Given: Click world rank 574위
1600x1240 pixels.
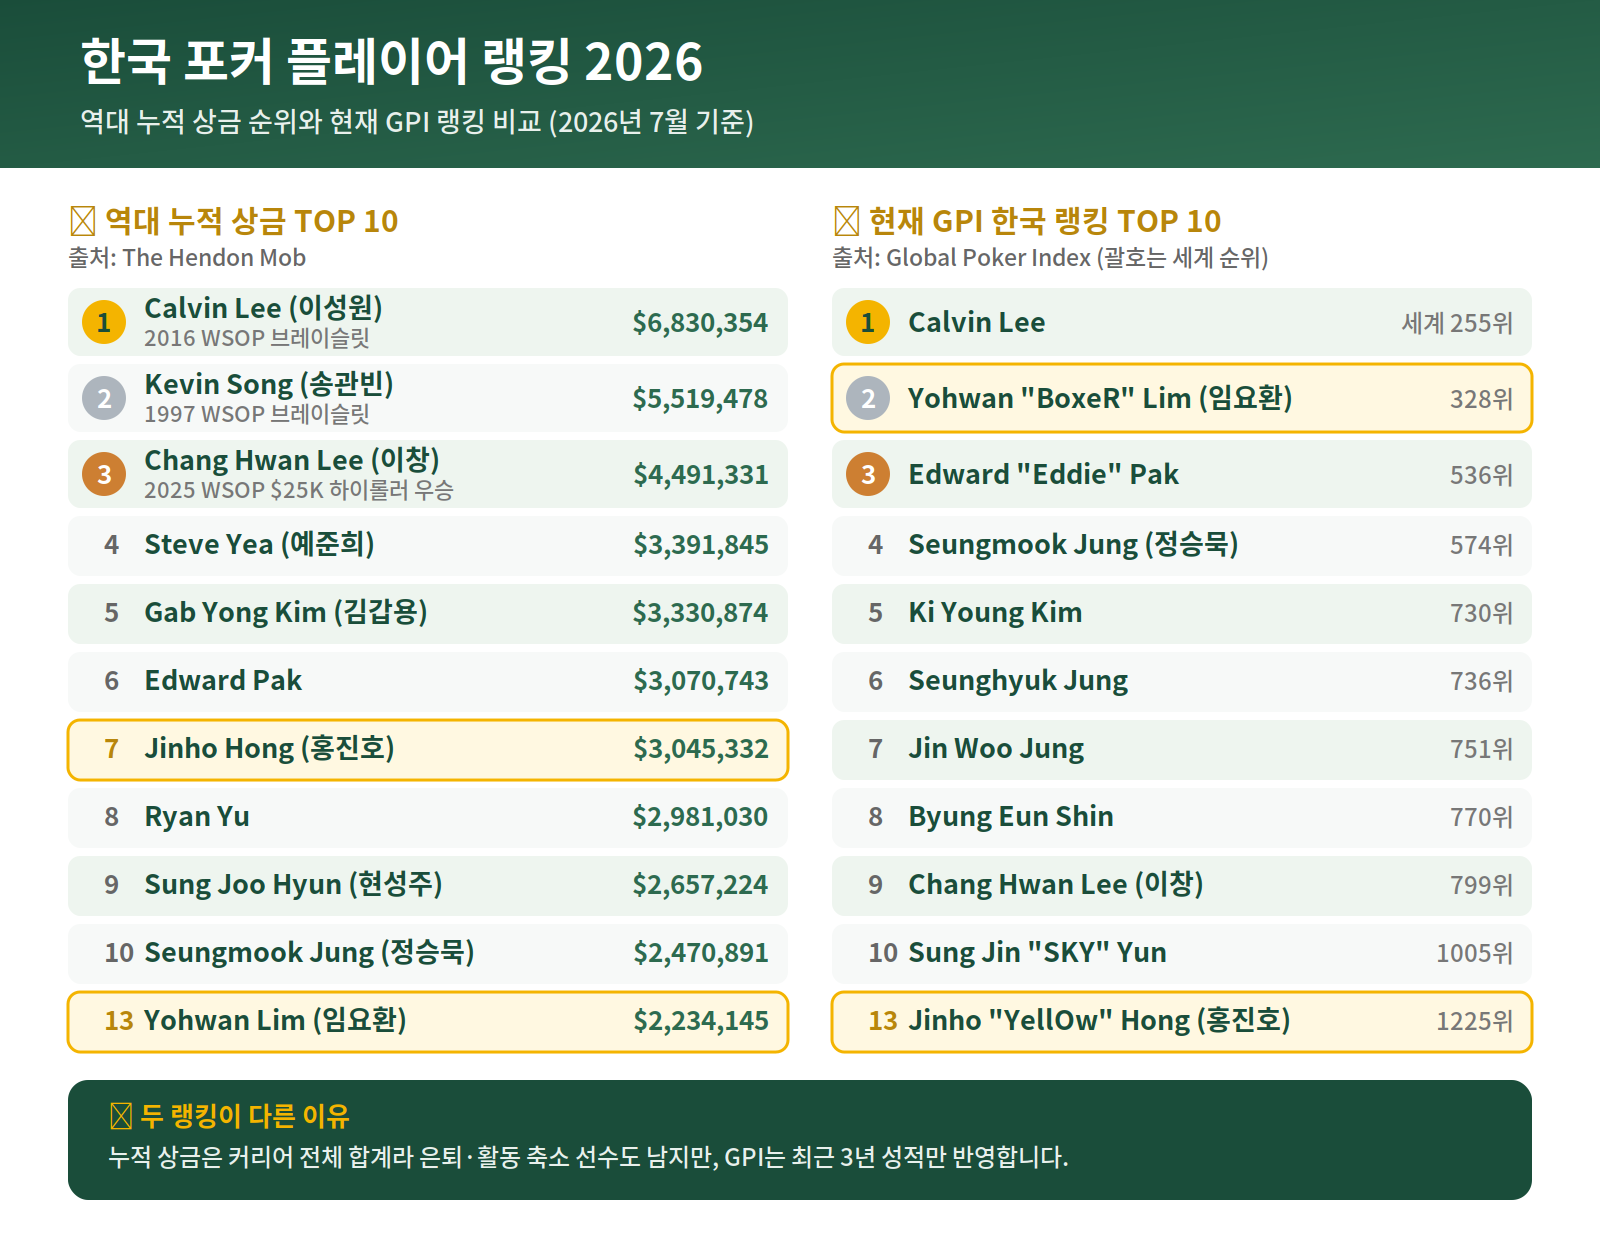Looking at the screenshot, I should 1482,545.
